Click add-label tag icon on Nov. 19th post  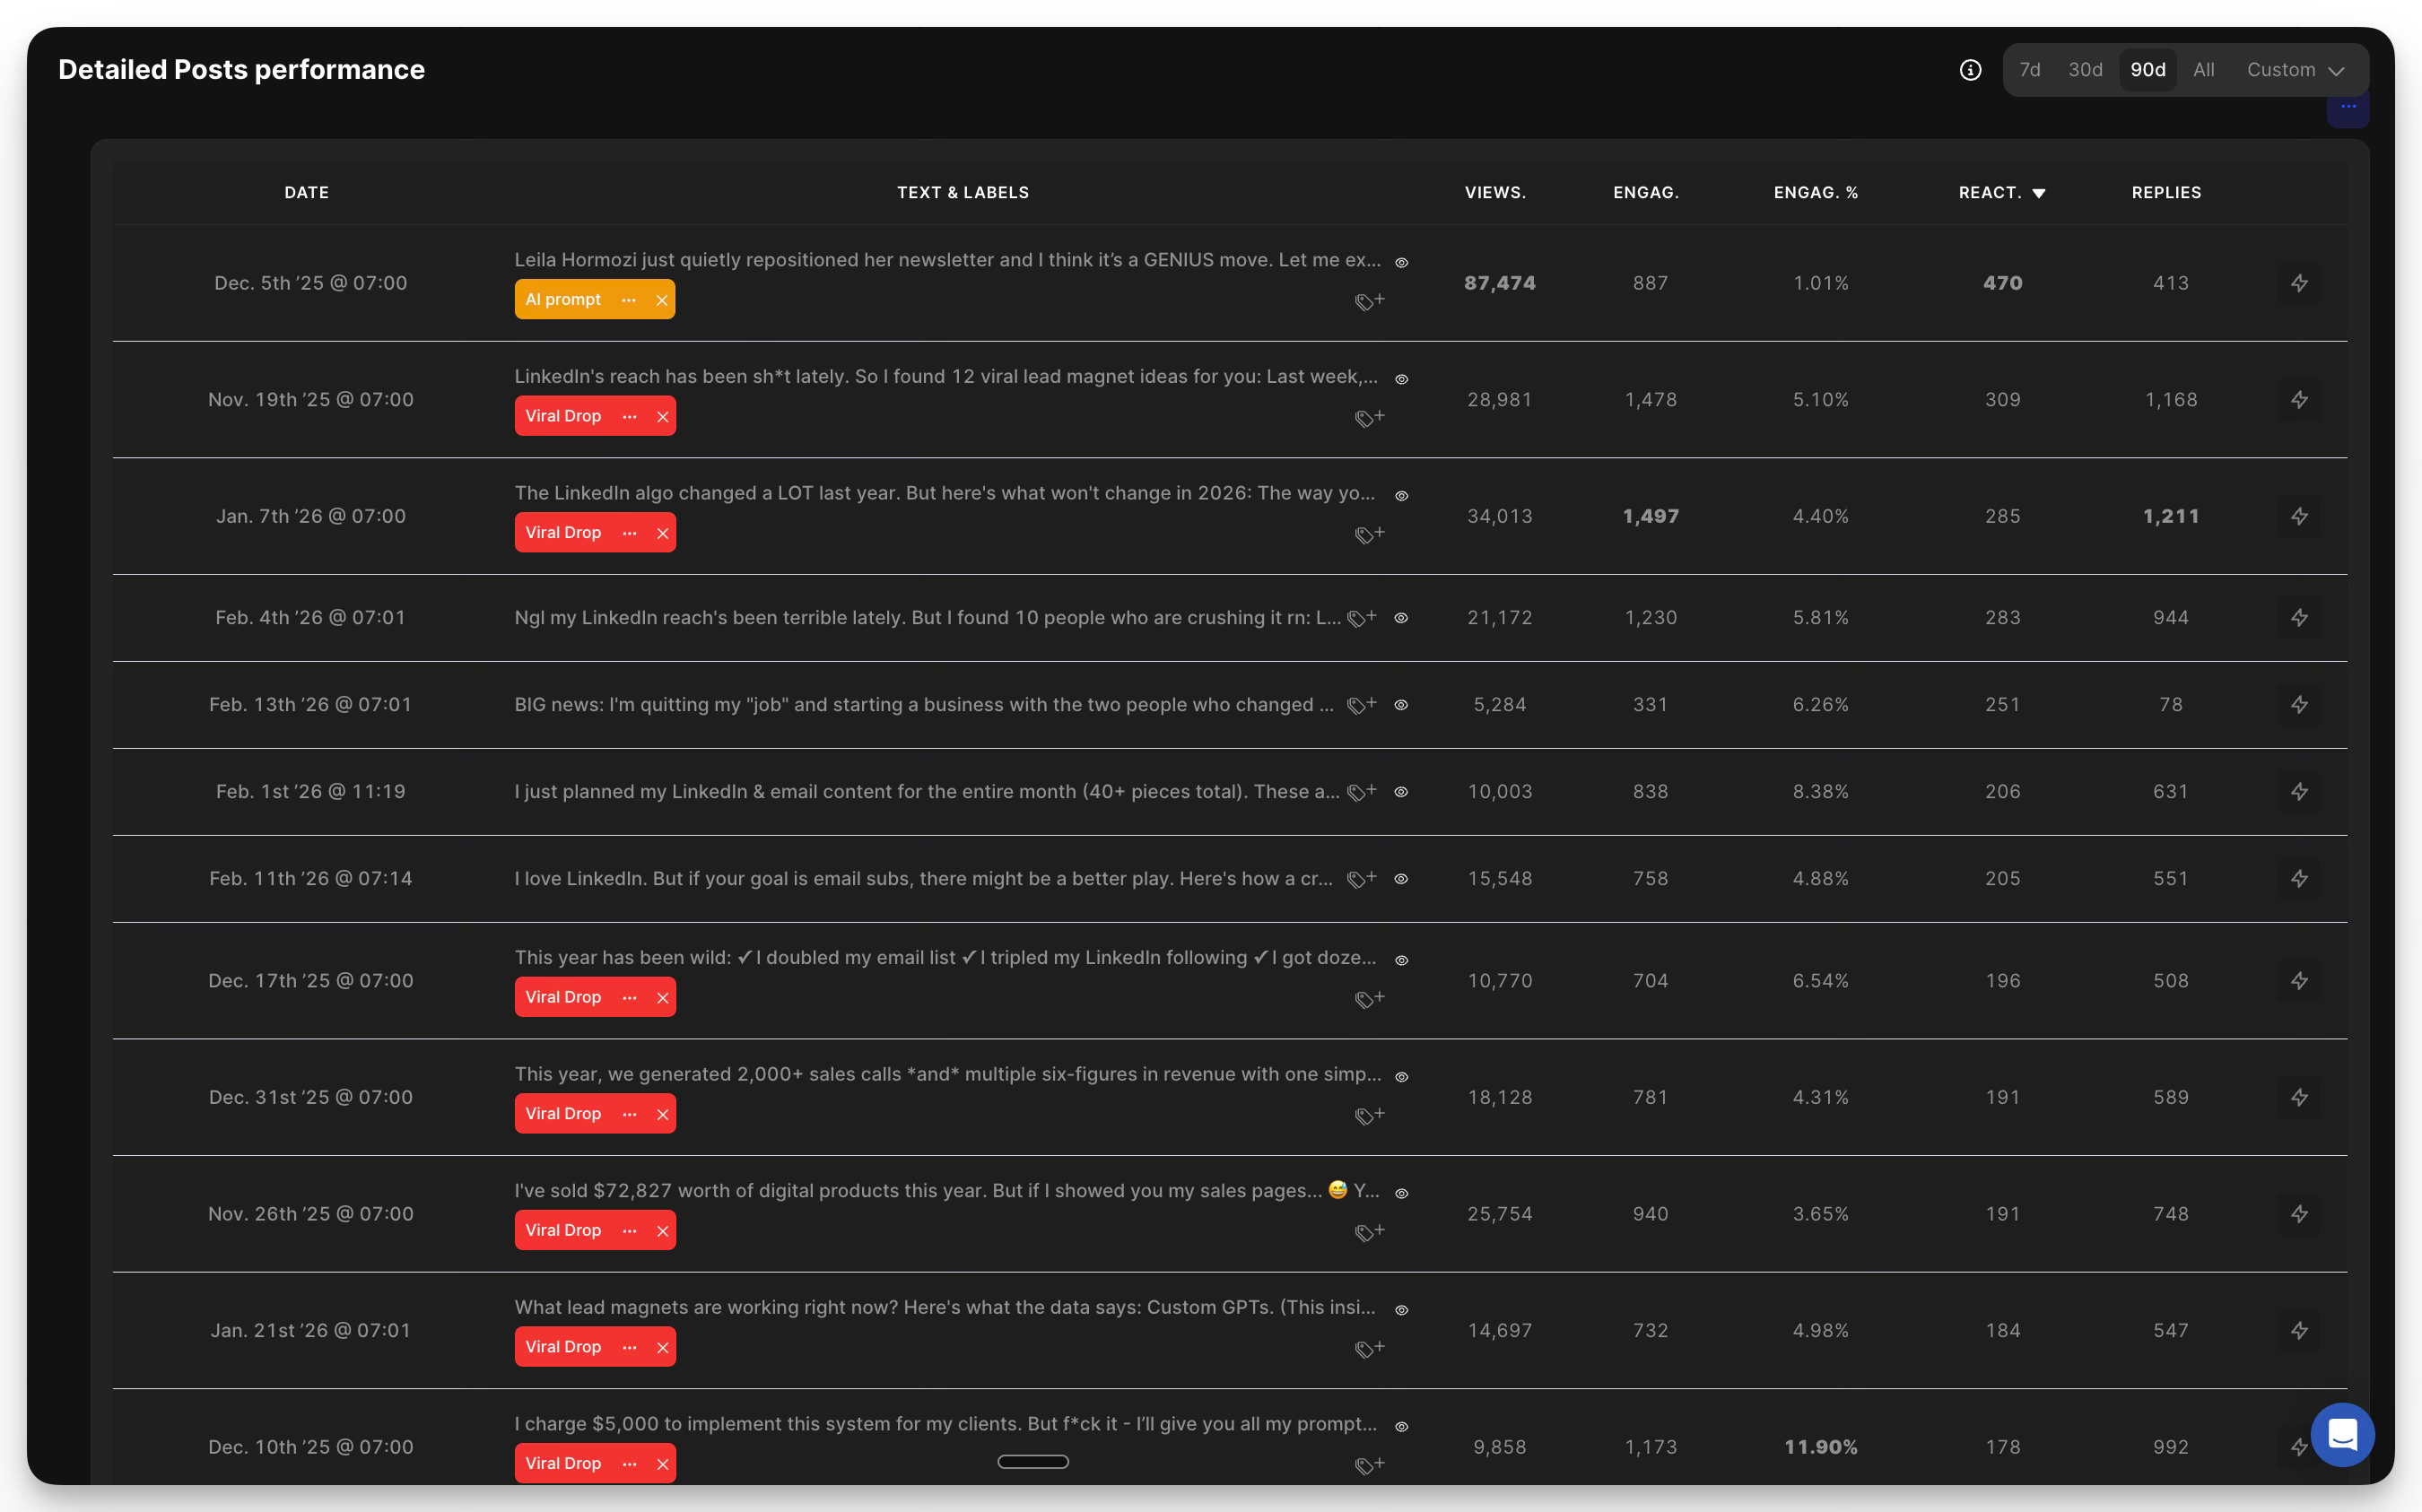point(1369,417)
